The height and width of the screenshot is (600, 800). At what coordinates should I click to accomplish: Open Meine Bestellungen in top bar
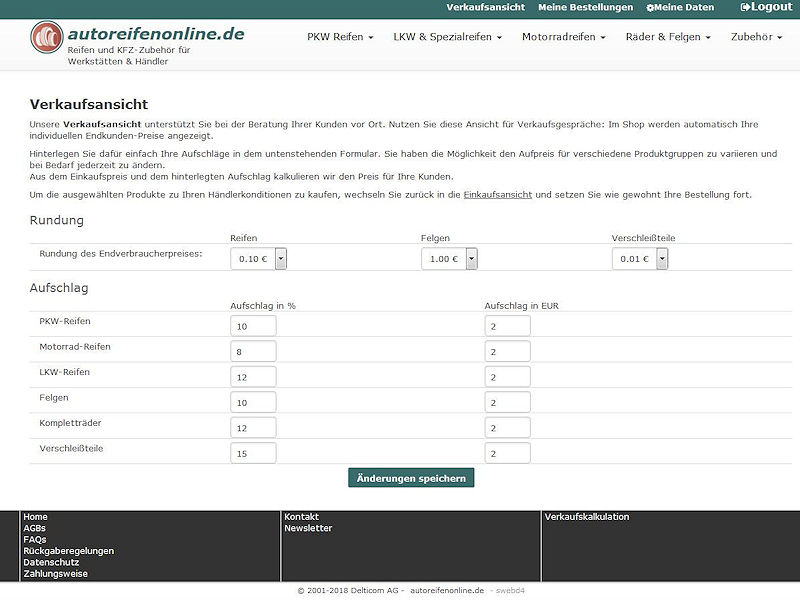[x=585, y=7]
